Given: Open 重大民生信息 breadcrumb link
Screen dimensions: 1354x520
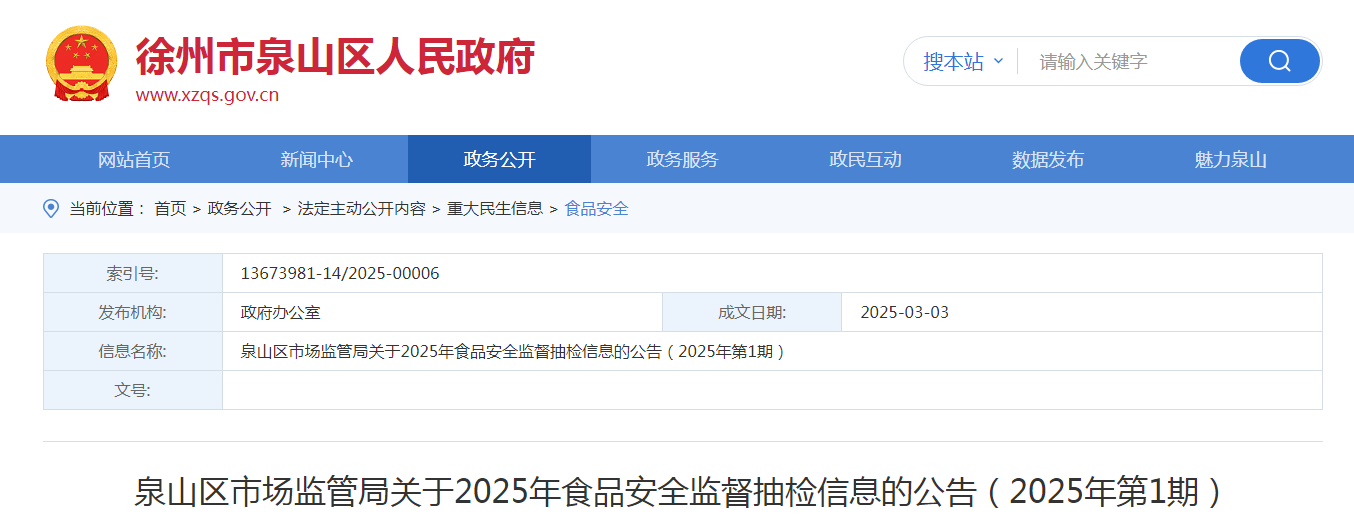Looking at the screenshot, I should 495,208.
